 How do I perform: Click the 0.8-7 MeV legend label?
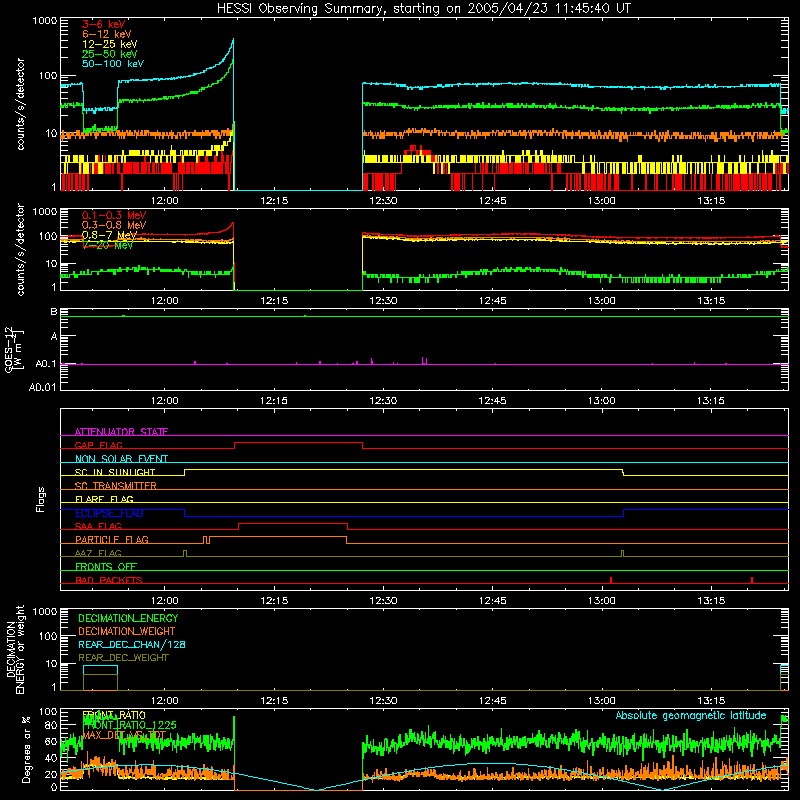point(109,235)
